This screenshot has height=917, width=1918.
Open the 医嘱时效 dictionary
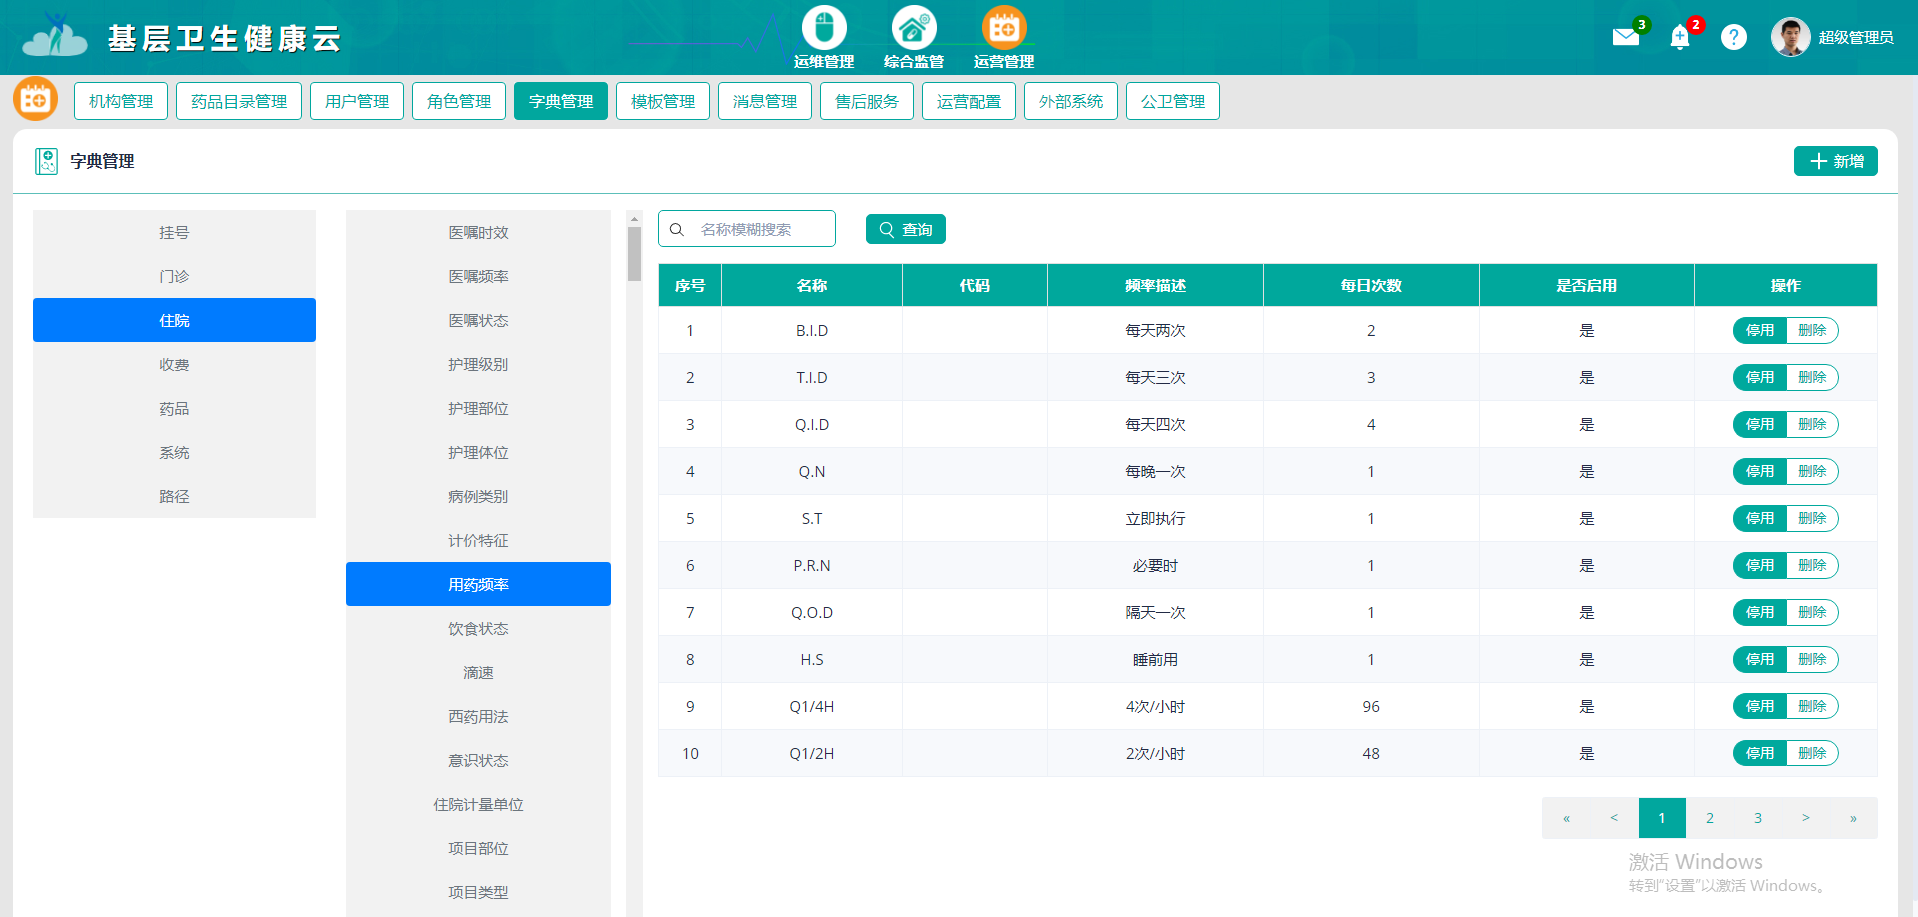(x=478, y=232)
